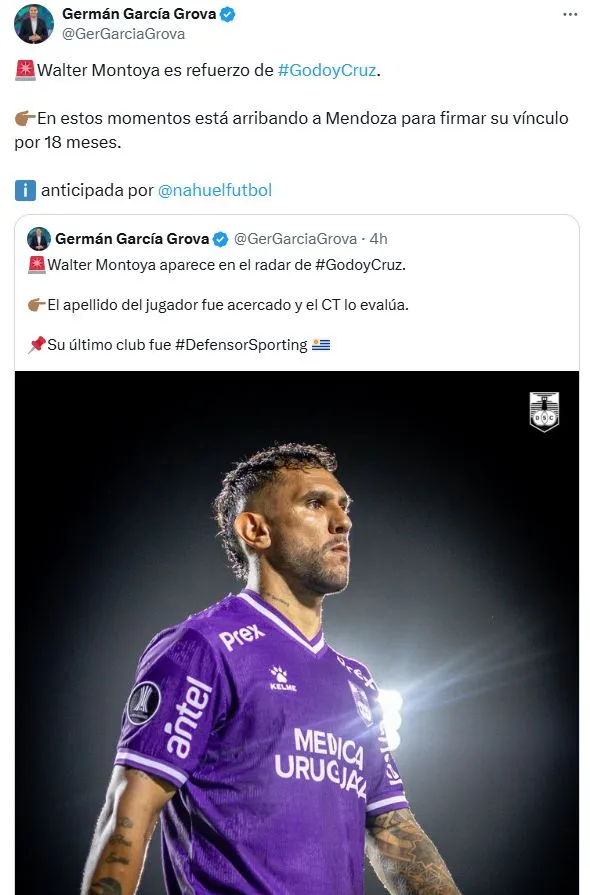Open the @nahuelfutbol mention link
590x895 pixels.
tap(215, 190)
